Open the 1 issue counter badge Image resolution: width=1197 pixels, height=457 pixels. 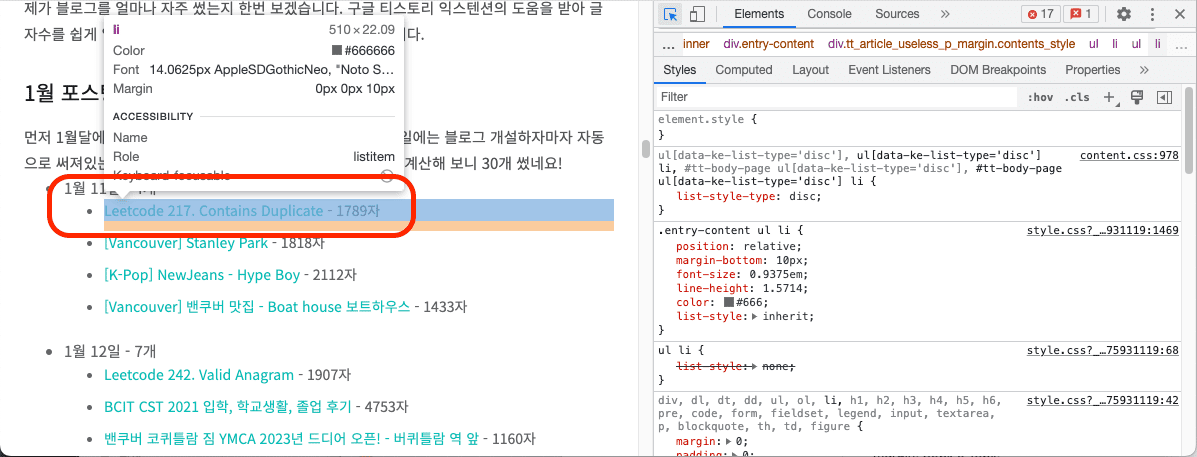click(1082, 14)
